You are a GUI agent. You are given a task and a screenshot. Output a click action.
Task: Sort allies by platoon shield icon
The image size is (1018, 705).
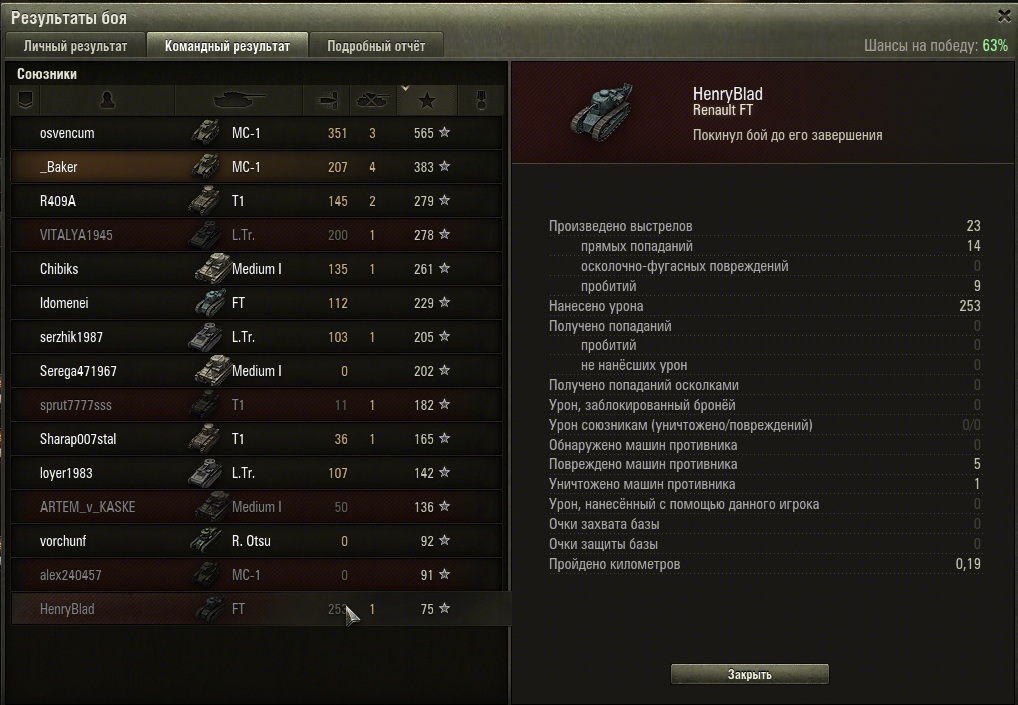pyautogui.click(x=25, y=101)
